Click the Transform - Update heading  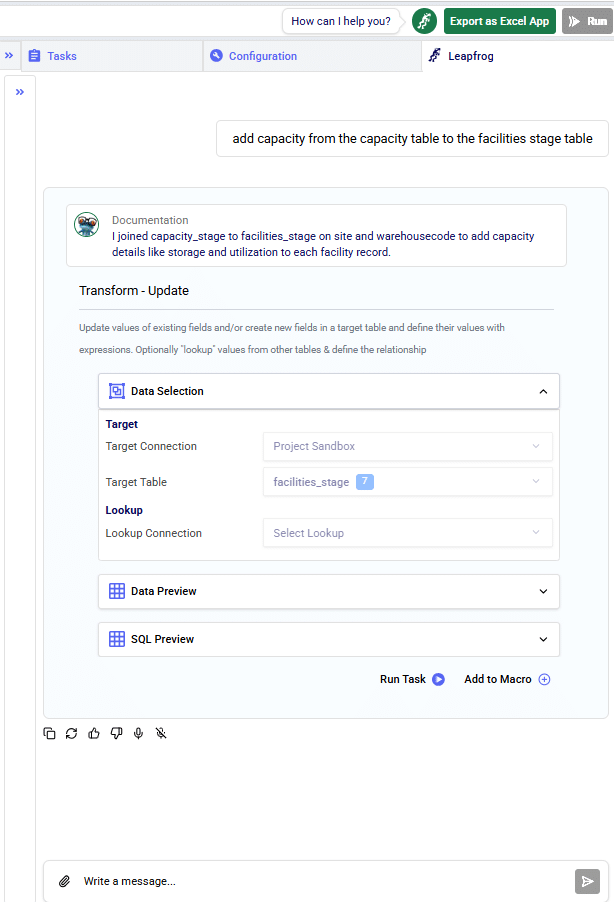(x=134, y=291)
